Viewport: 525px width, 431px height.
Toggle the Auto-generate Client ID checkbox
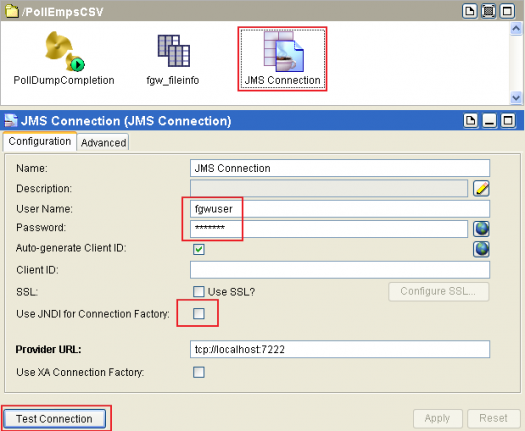click(199, 249)
